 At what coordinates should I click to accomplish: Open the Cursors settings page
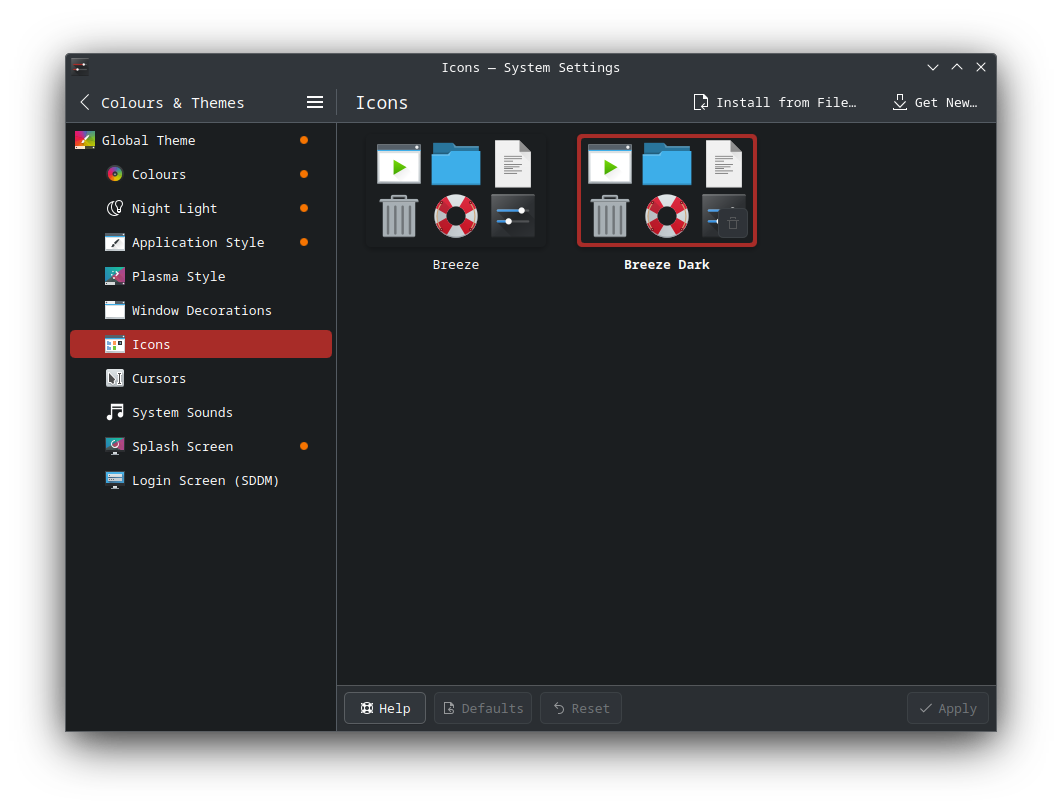tap(201, 378)
